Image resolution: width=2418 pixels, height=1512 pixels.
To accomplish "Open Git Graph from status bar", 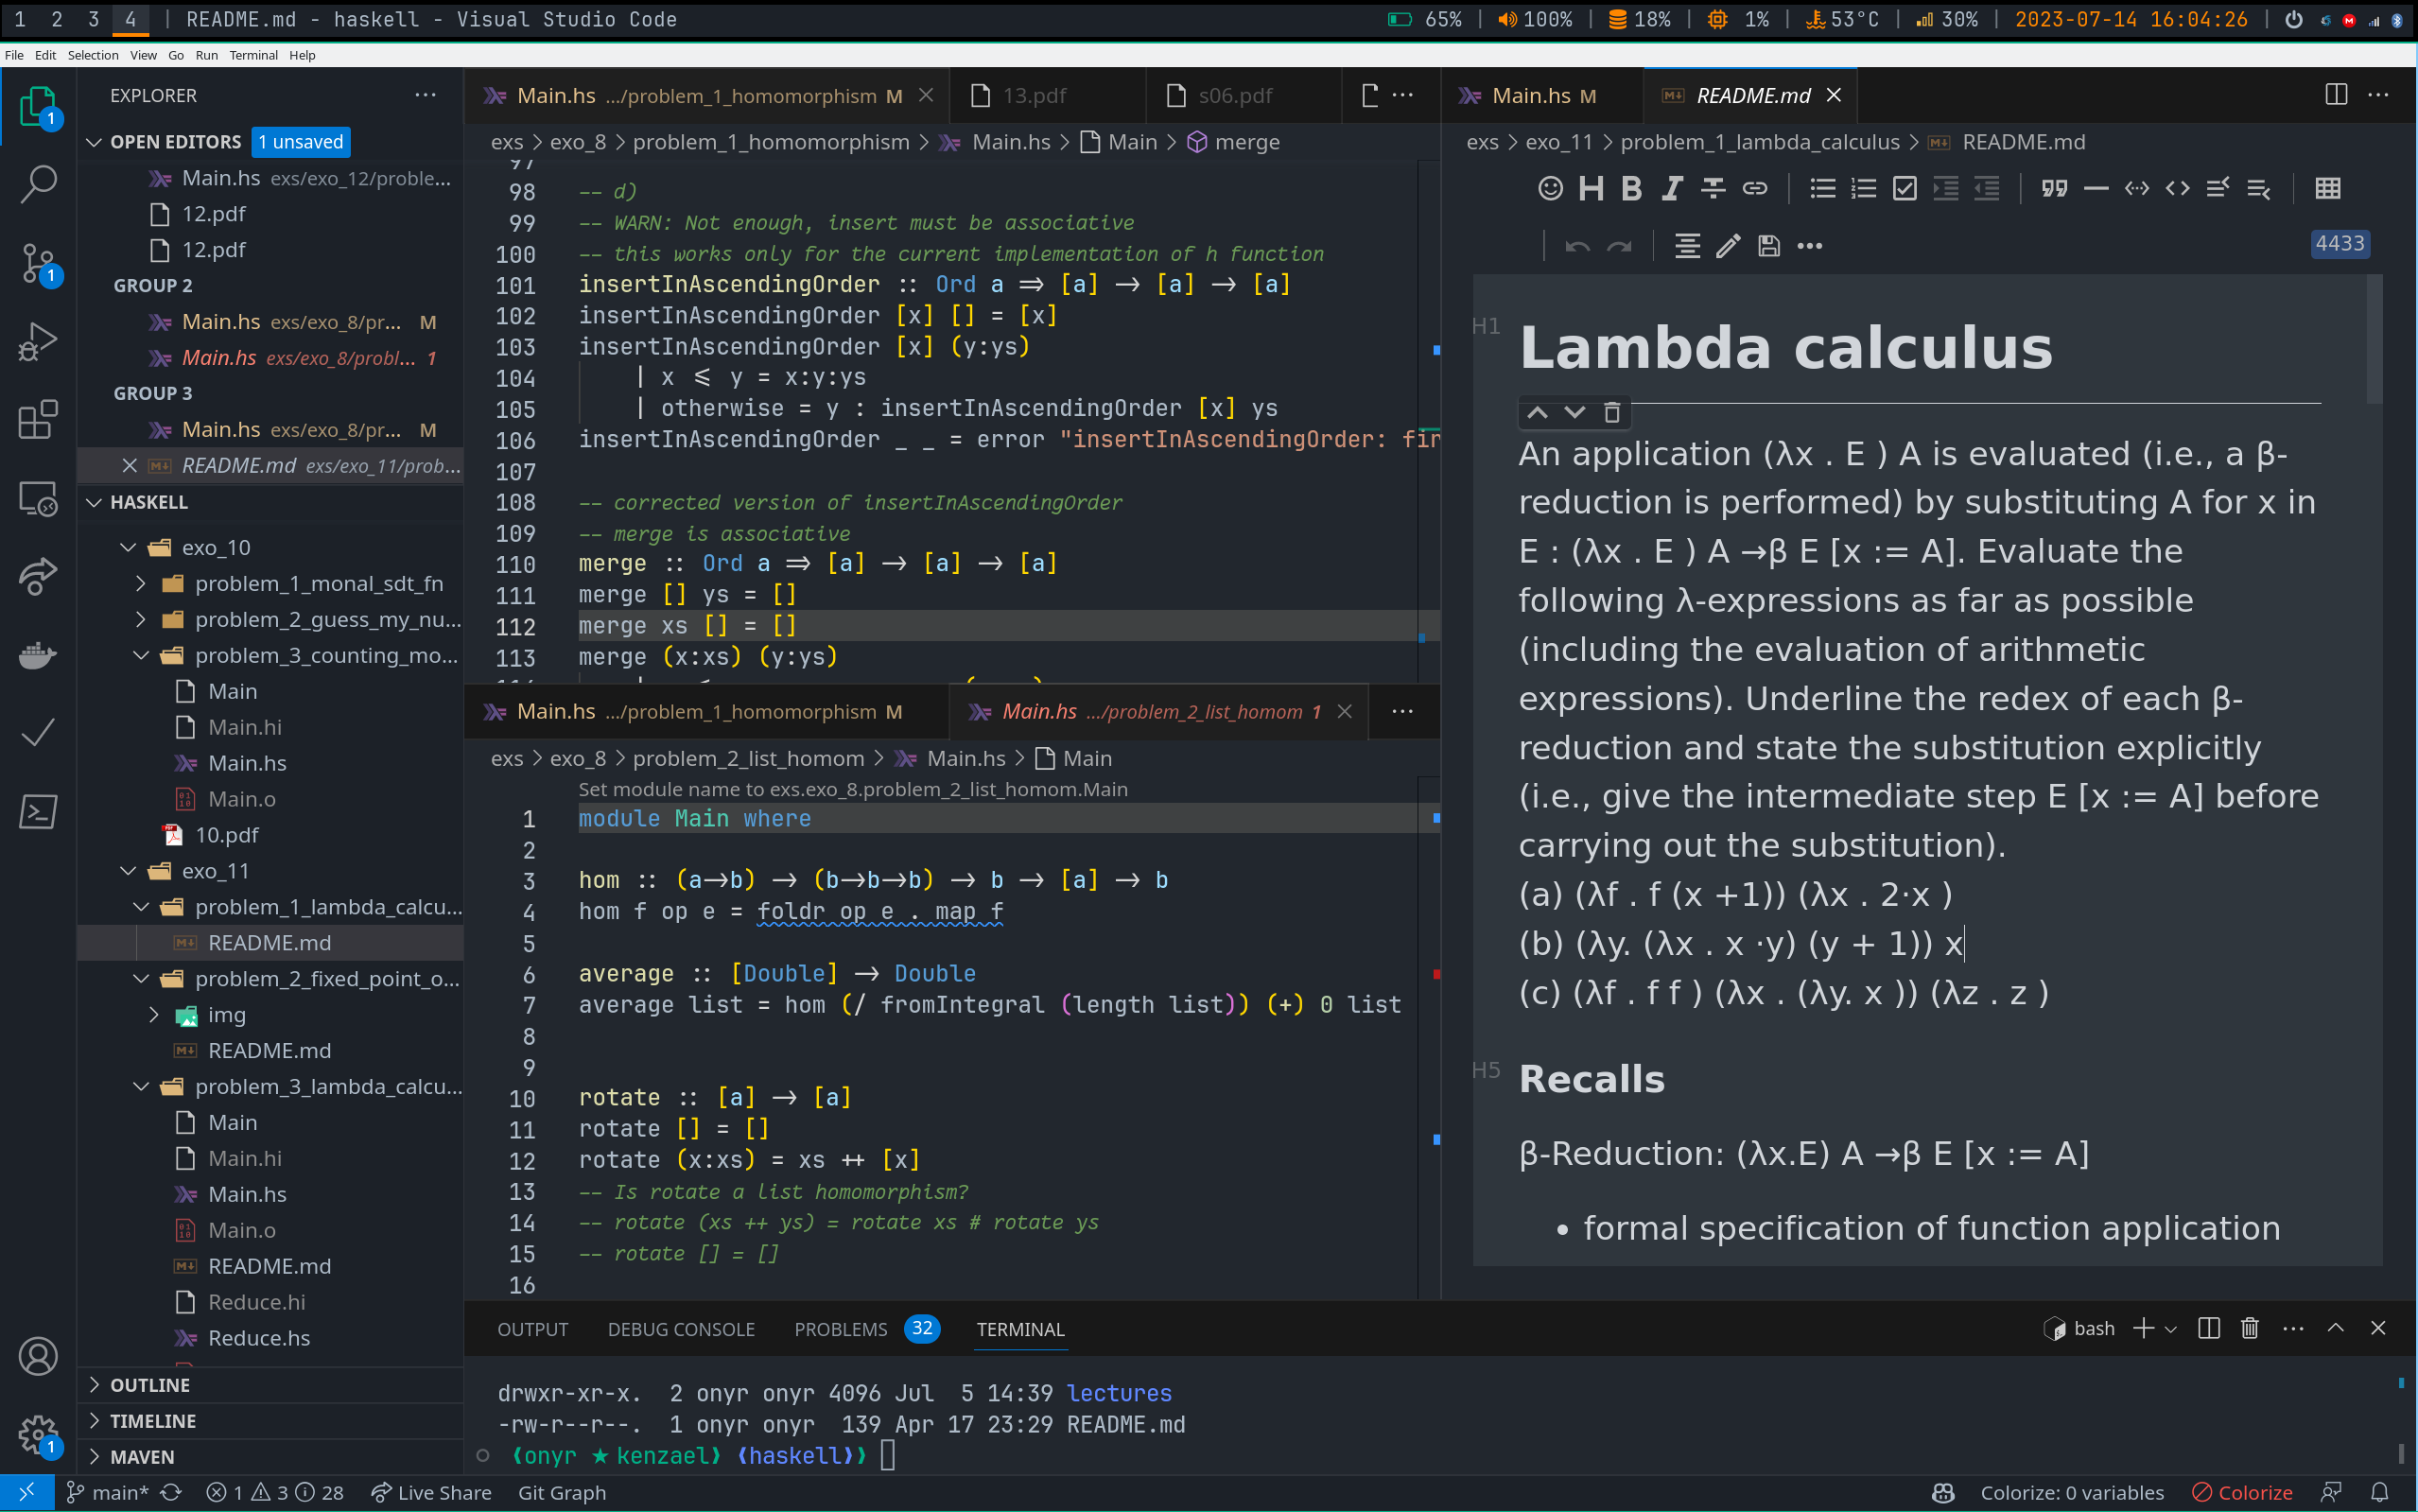I will [x=562, y=1493].
